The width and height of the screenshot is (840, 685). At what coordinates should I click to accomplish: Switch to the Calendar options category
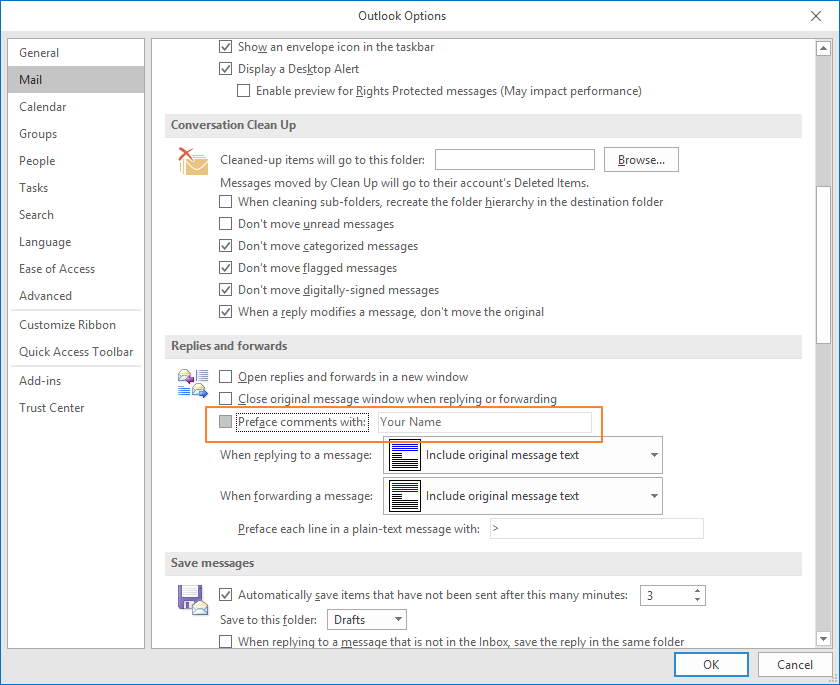pyautogui.click(x=43, y=107)
